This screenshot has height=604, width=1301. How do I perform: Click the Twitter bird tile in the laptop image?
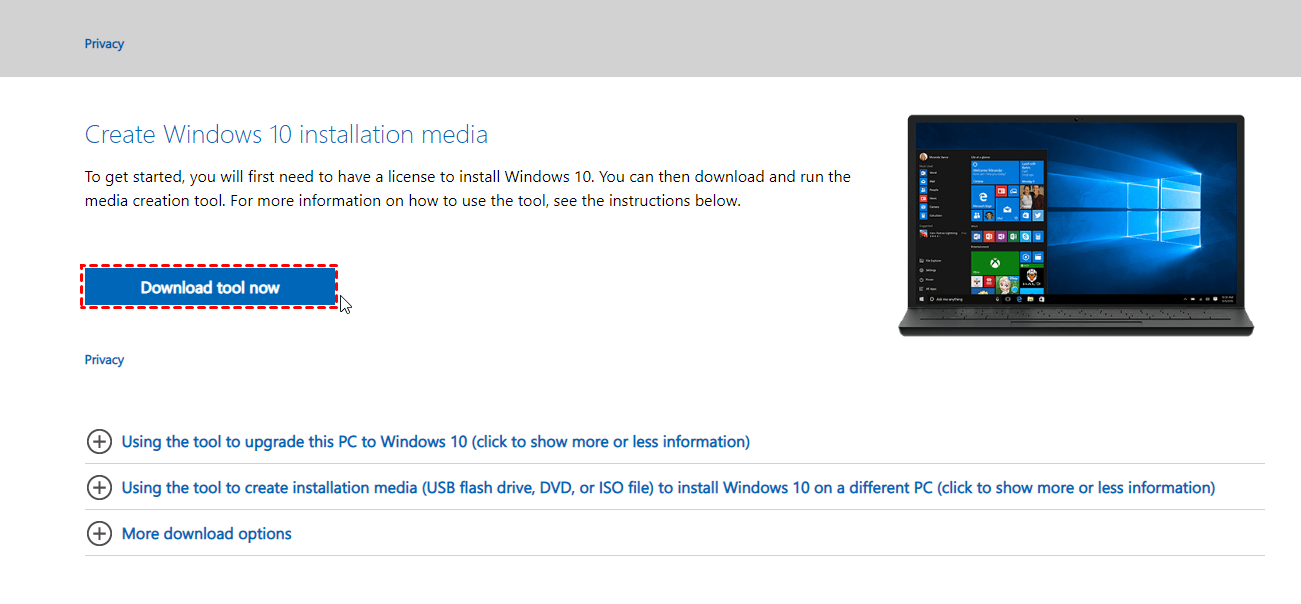tap(1038, 215)
